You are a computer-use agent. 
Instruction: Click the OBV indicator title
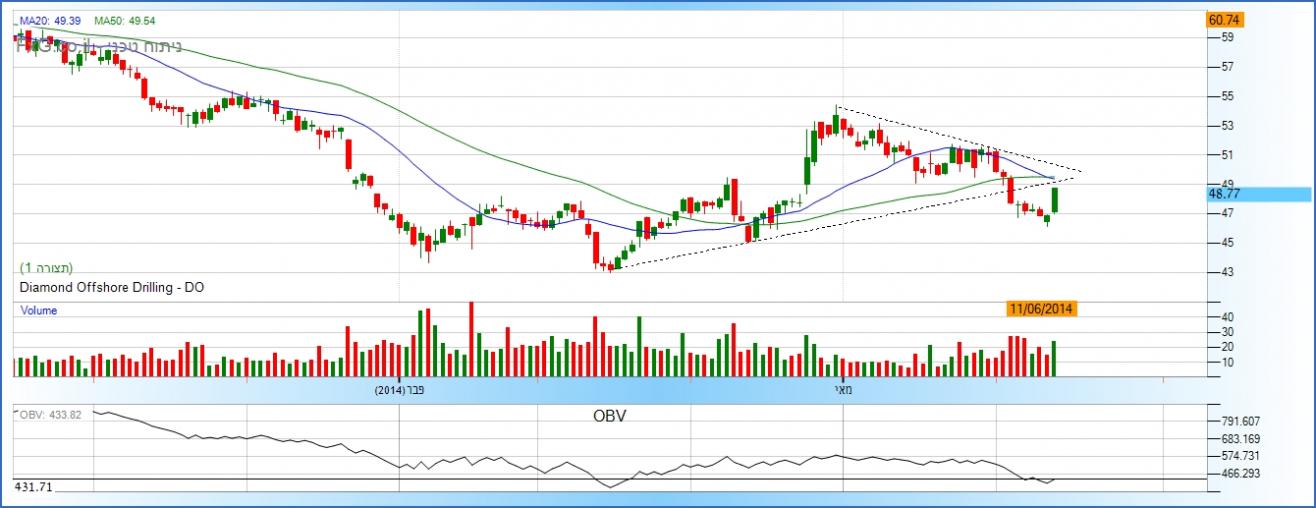[x=608, y=415]
